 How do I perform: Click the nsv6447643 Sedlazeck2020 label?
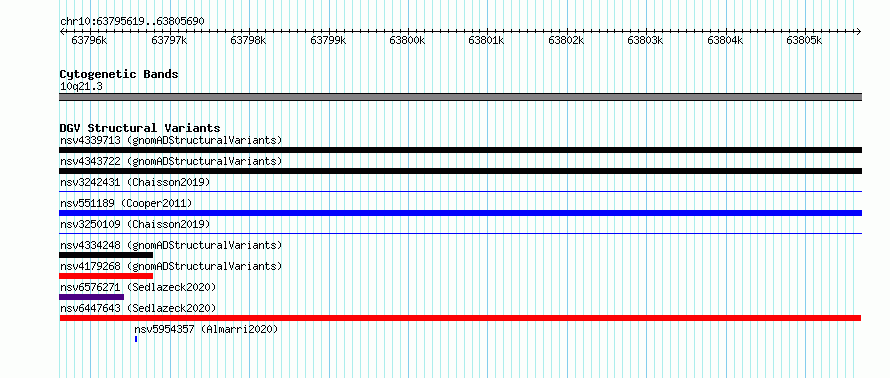[138, 308]
